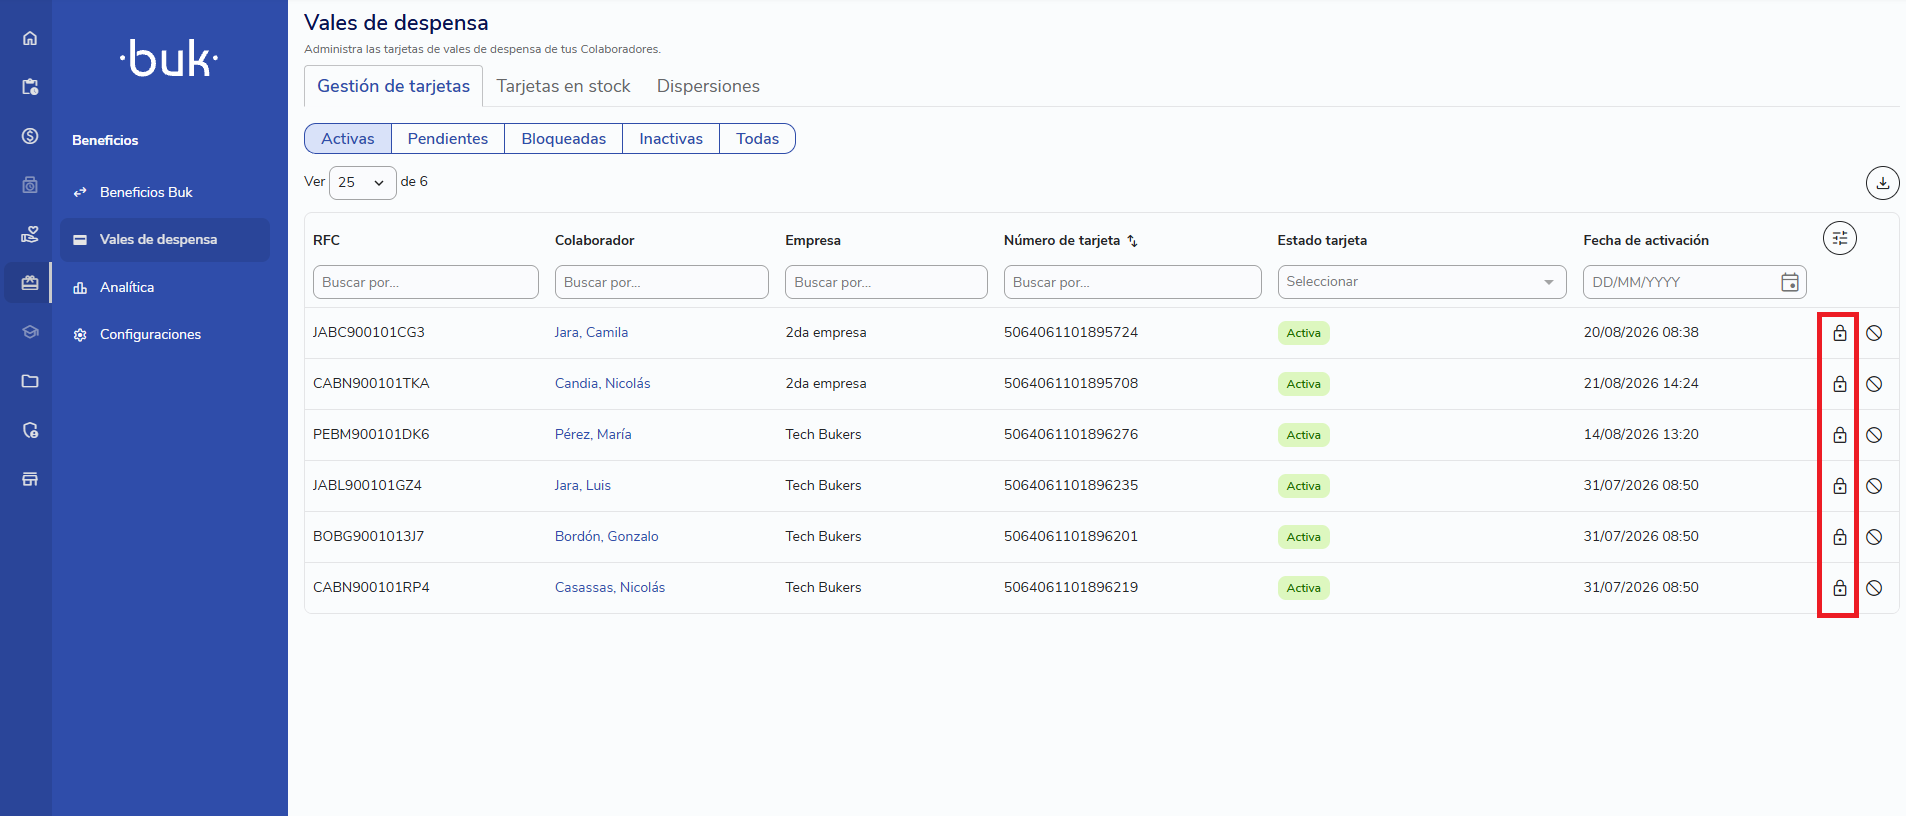Cancel card of Jara, Luis
The image size is (1906, 816).
point(1874,486)
